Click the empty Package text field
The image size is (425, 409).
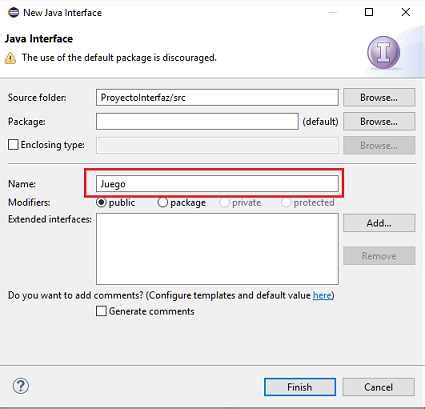tap(197, 121)
